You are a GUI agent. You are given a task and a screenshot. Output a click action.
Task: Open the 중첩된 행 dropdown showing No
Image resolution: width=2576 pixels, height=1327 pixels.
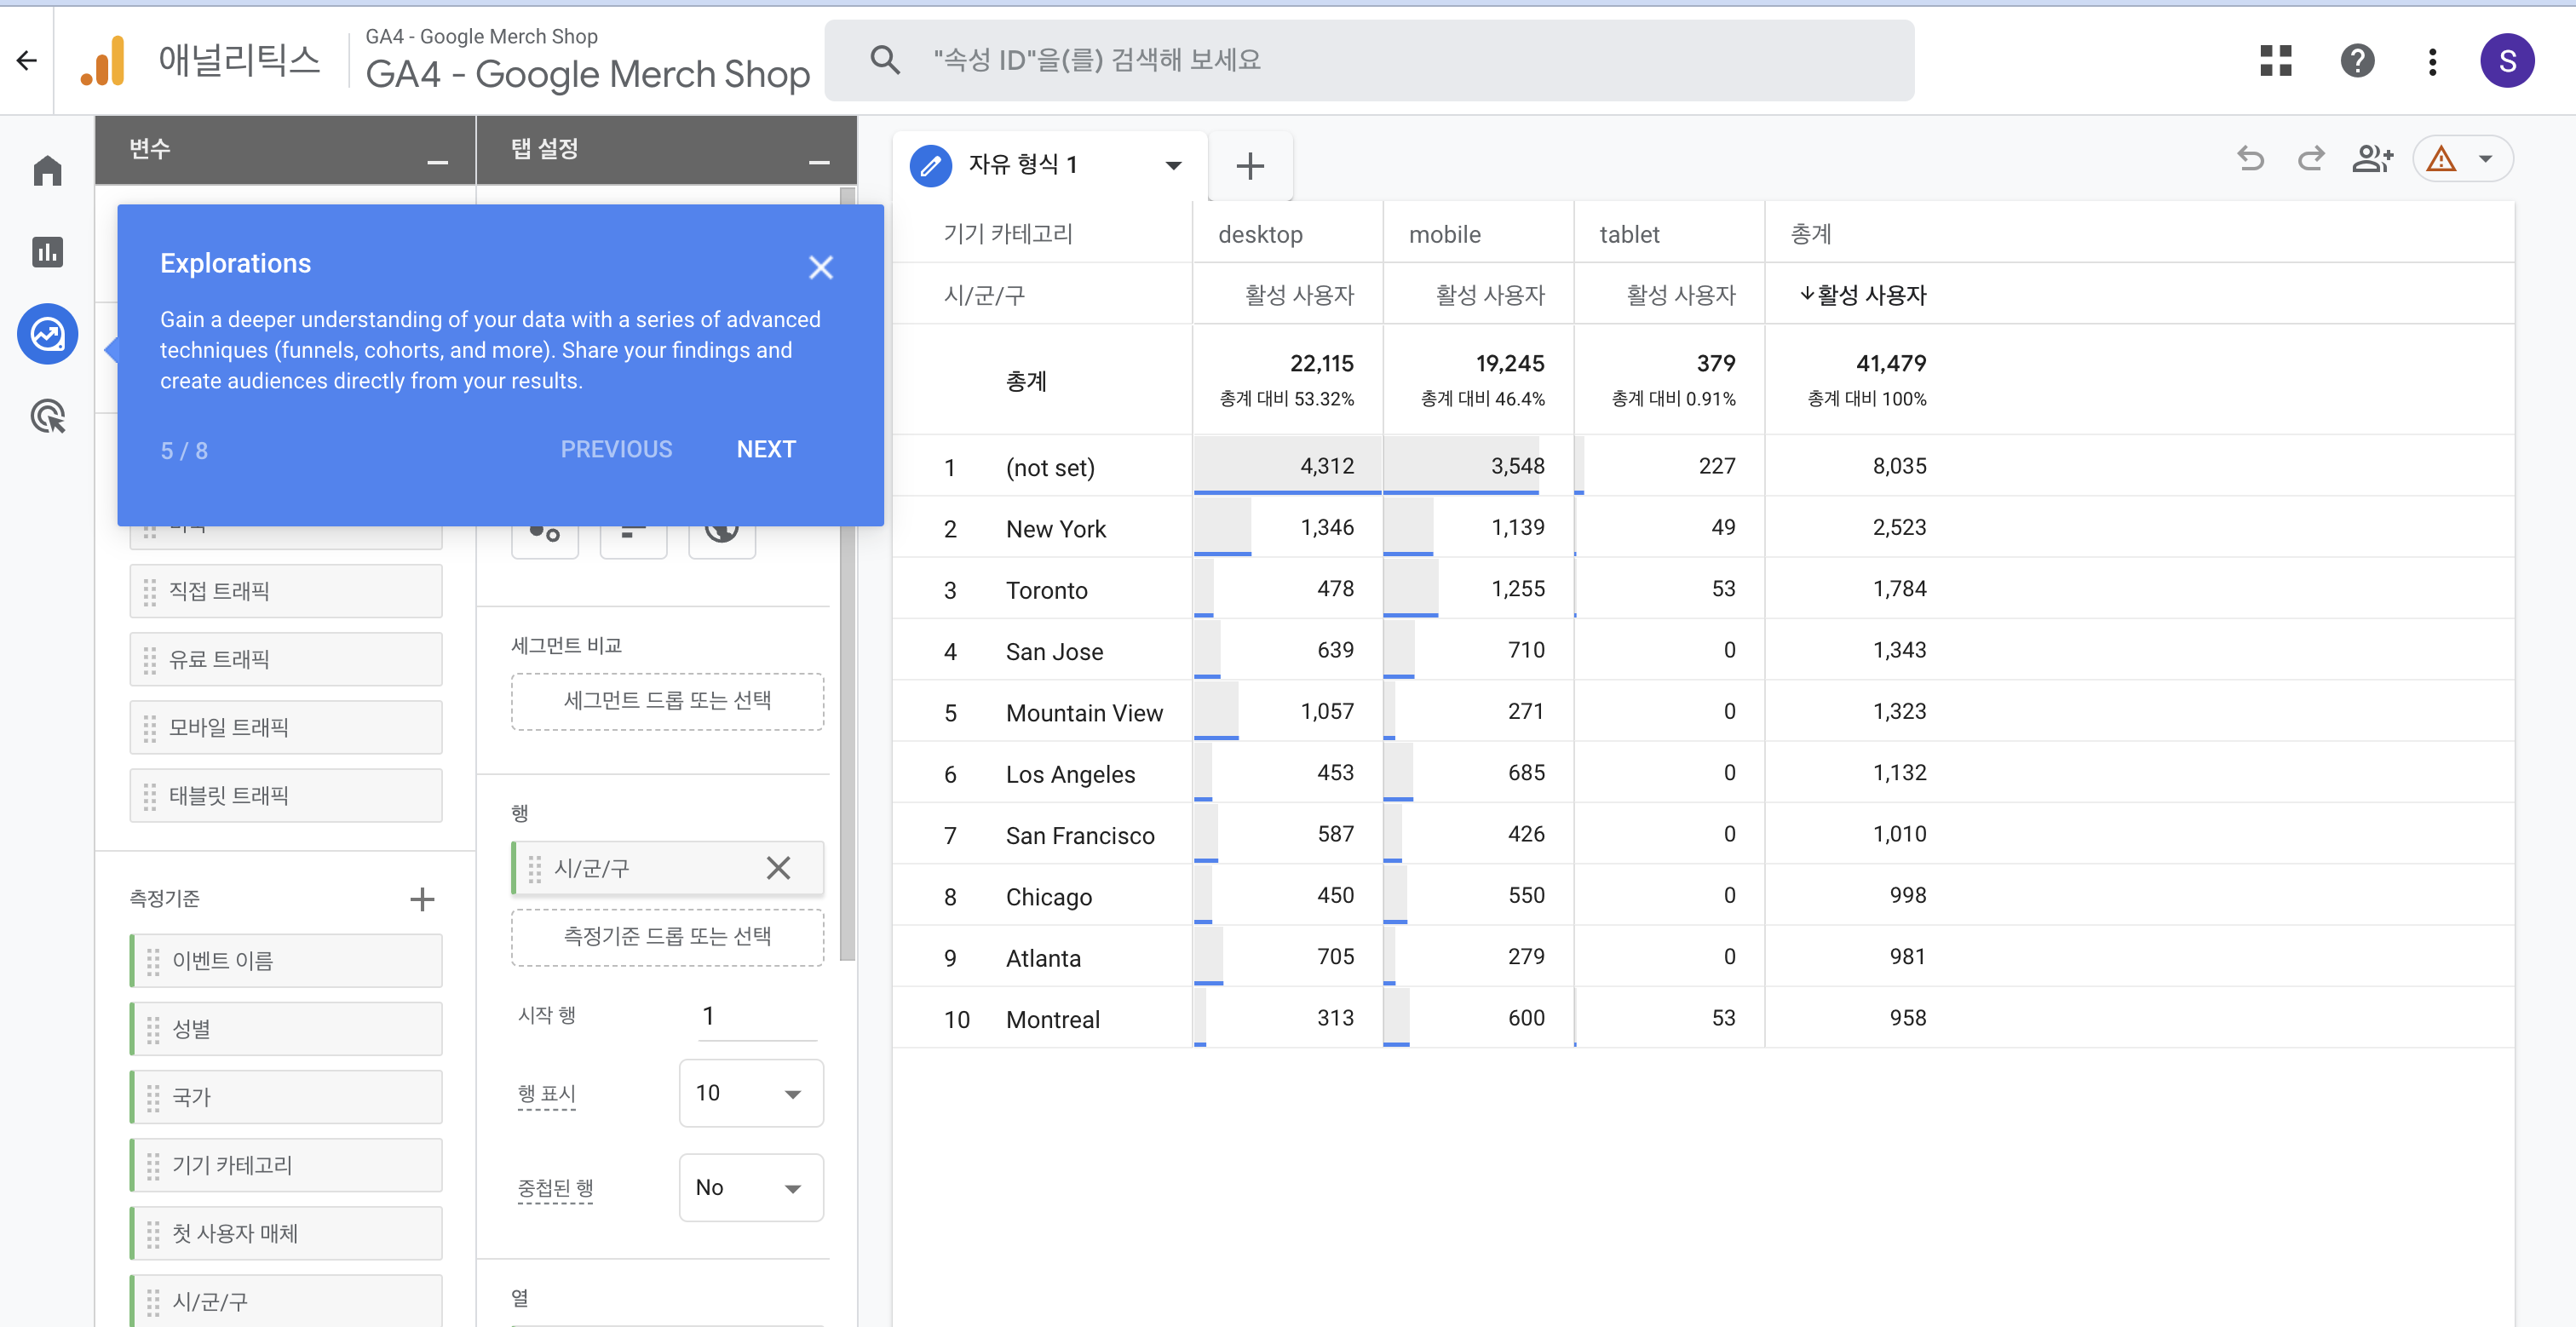750,1188
